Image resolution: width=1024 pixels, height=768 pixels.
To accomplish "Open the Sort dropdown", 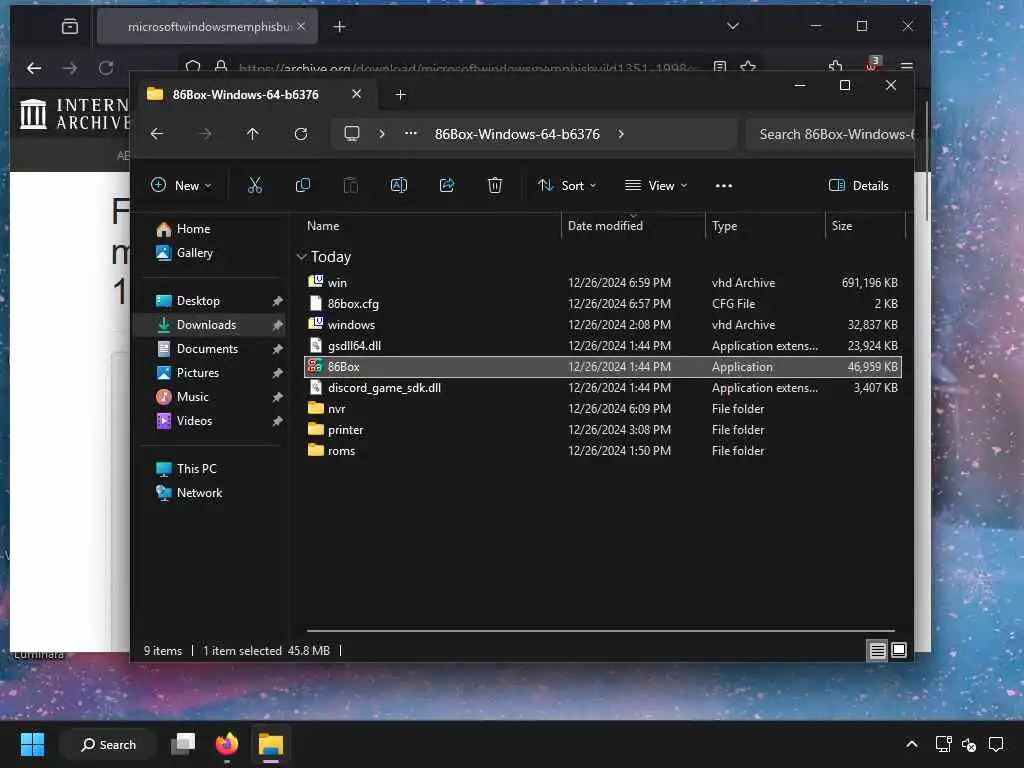I will pyautogui.click(x=567, y=185).
